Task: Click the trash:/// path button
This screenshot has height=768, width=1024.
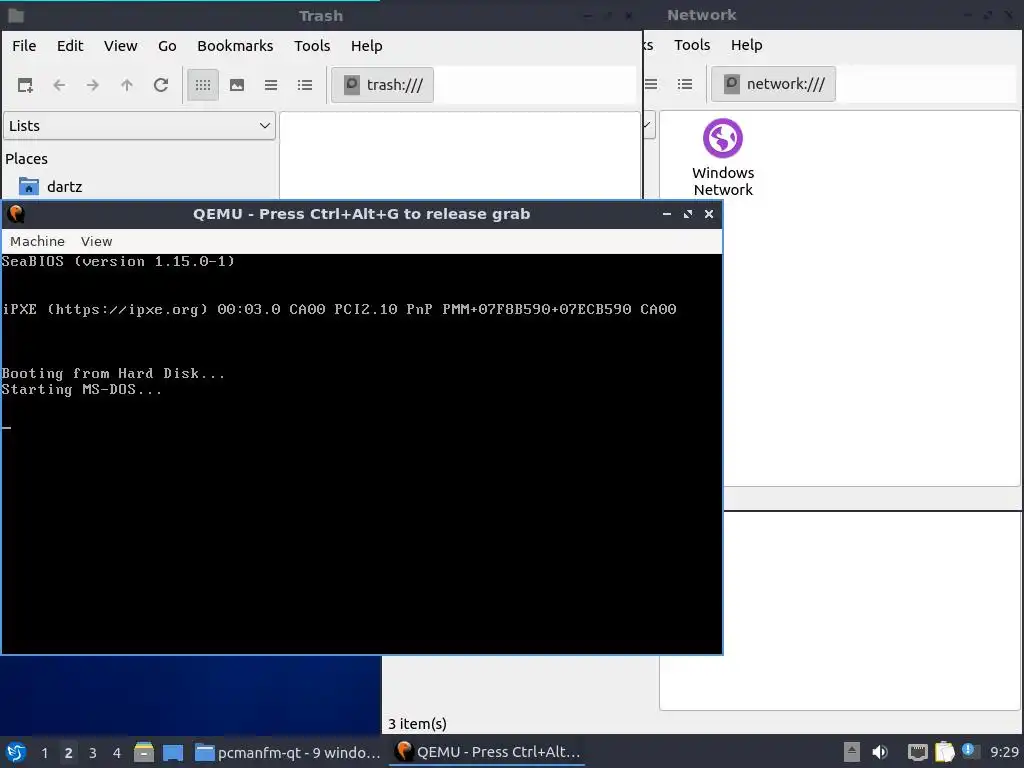Action: point(383,85)
